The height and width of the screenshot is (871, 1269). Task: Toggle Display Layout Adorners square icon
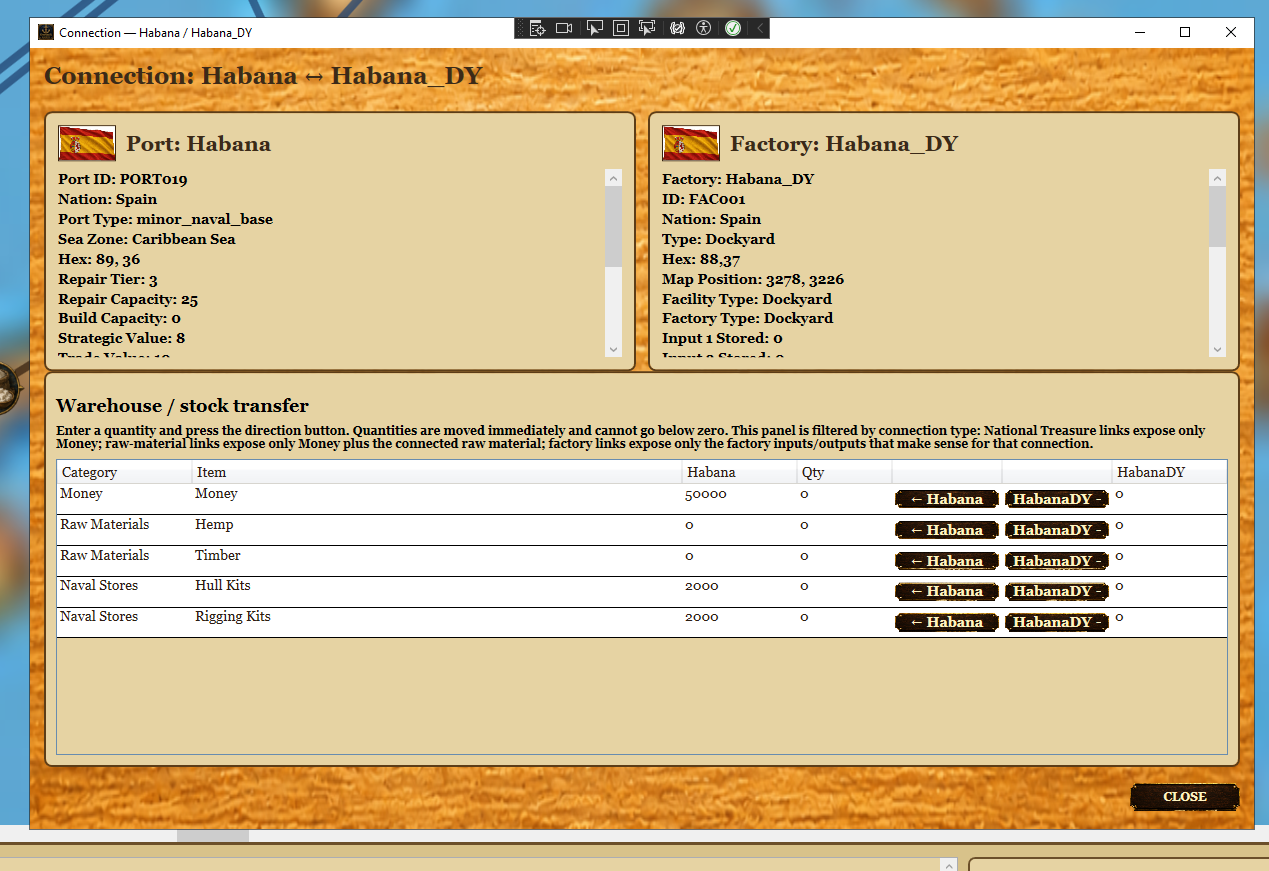621,28
